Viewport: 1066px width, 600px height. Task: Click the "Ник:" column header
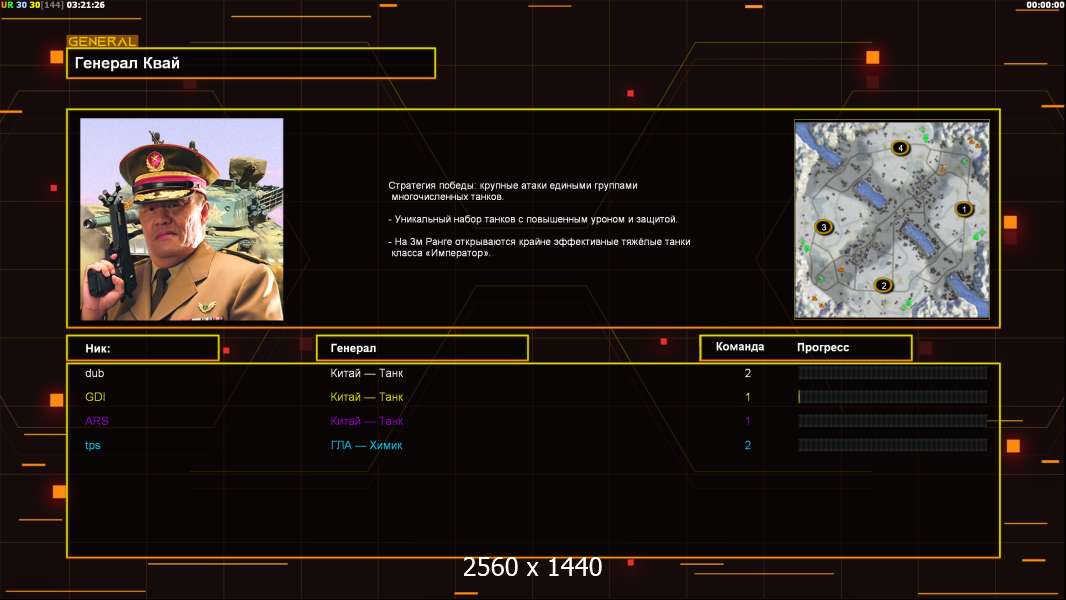[x=142, y=348]
